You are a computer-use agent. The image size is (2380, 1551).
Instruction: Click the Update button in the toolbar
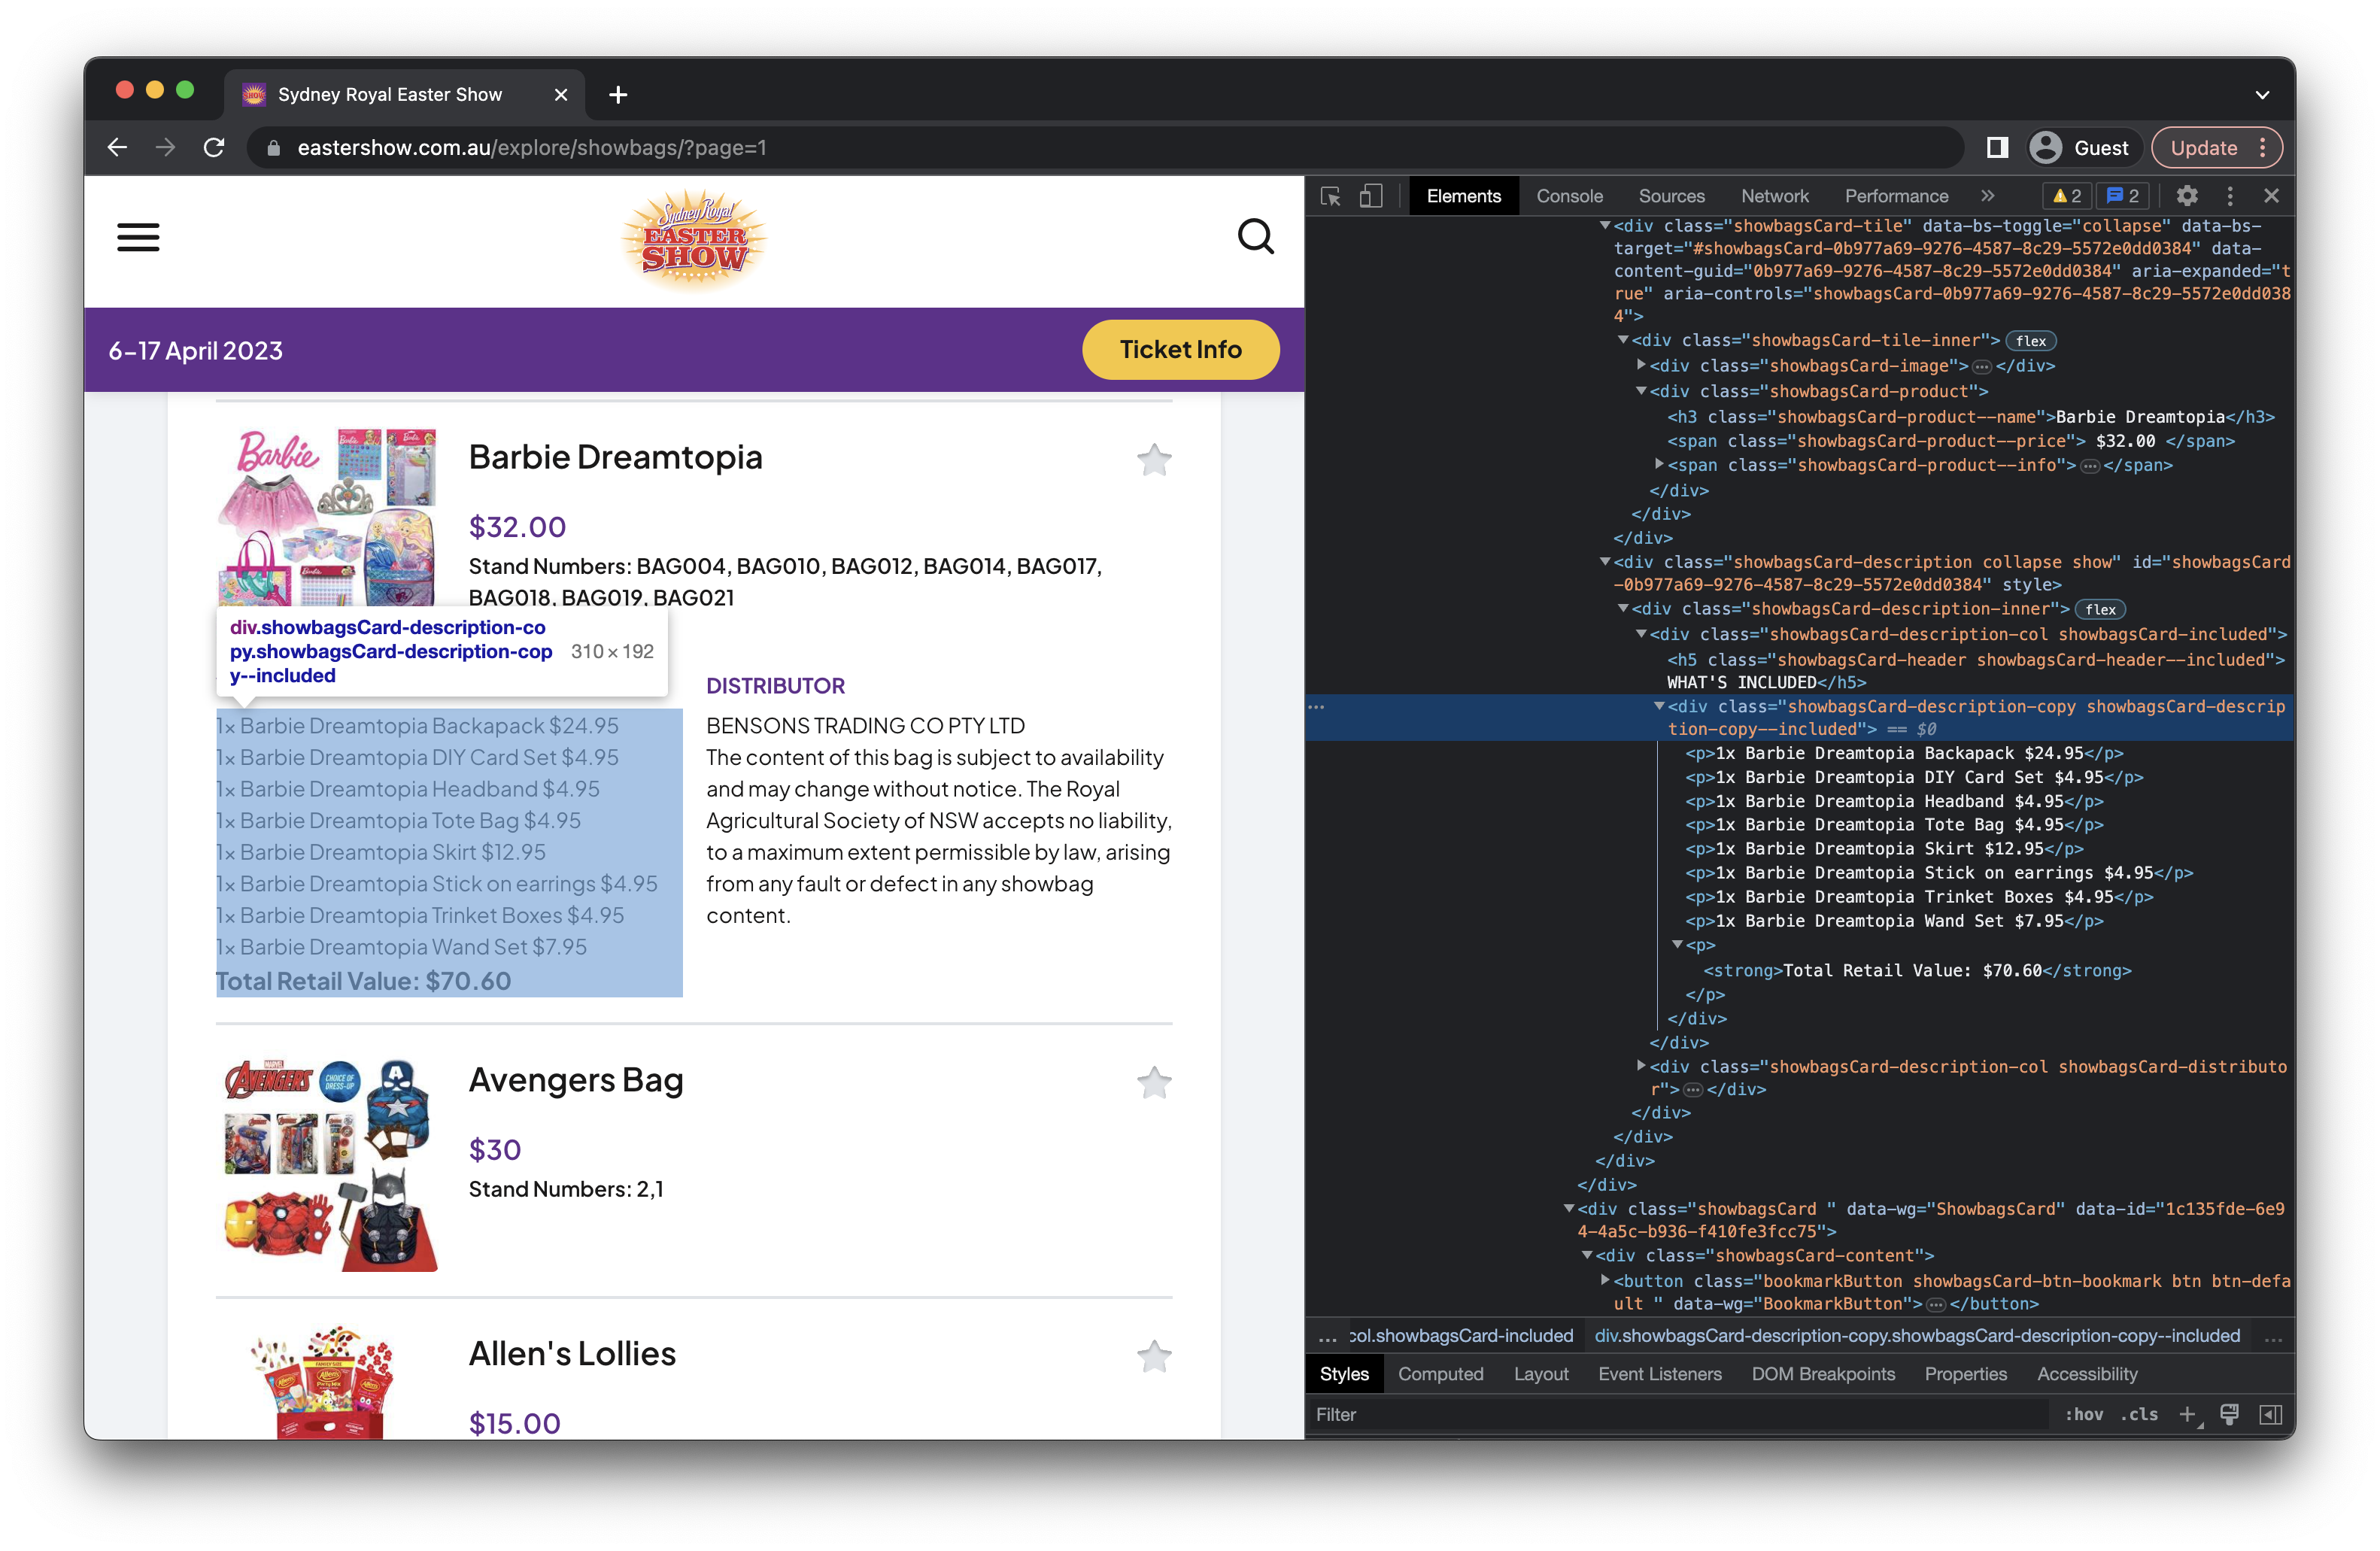point(2216,148)
